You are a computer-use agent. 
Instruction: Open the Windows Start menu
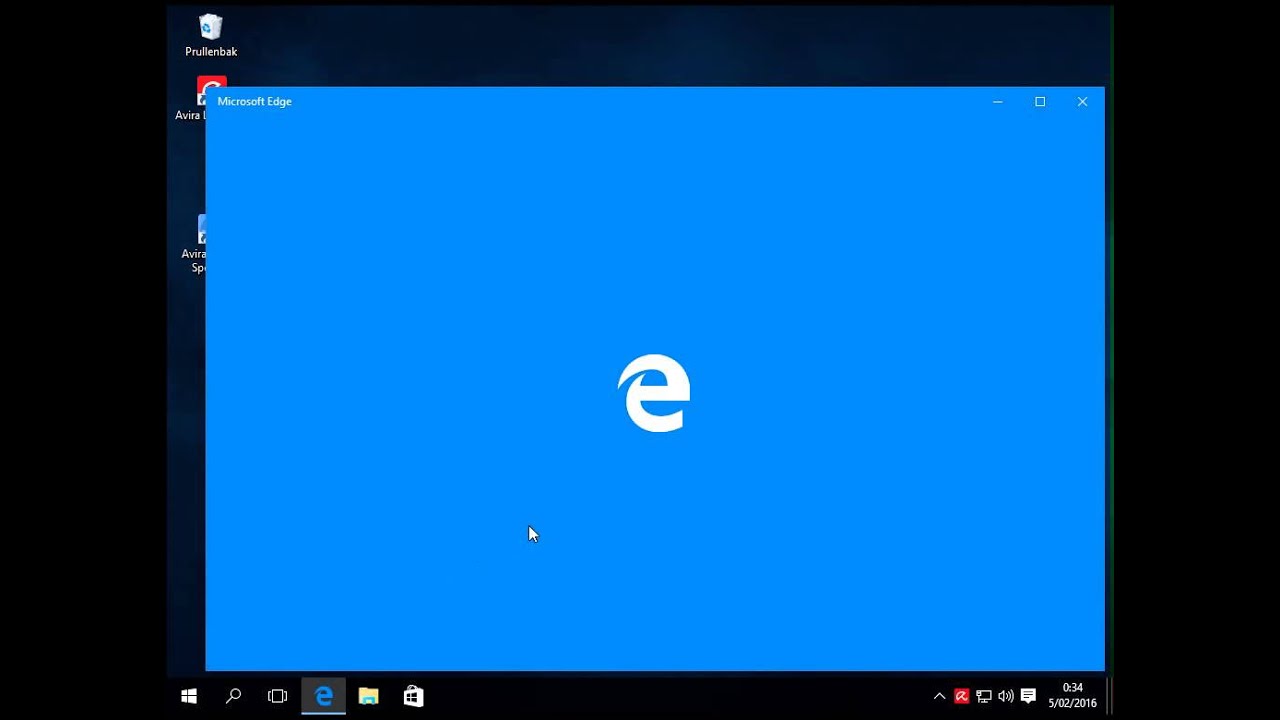click(189, 696)
